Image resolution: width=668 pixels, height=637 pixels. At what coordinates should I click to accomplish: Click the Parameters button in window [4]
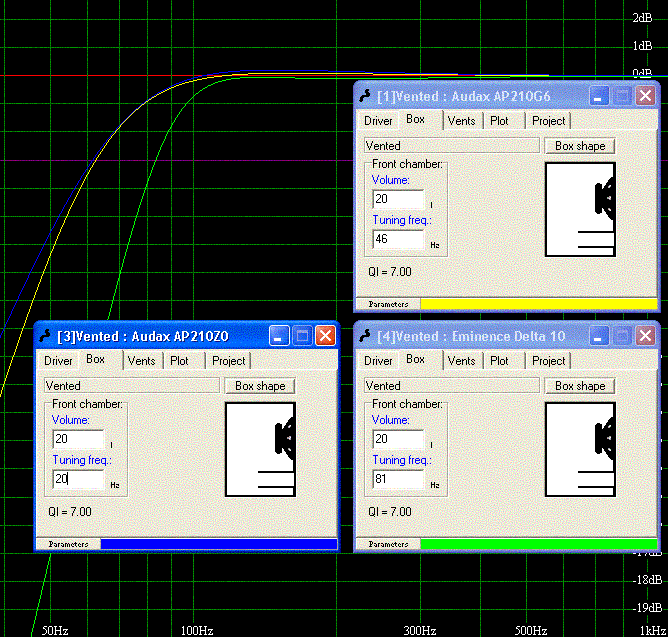click(388, 544)
